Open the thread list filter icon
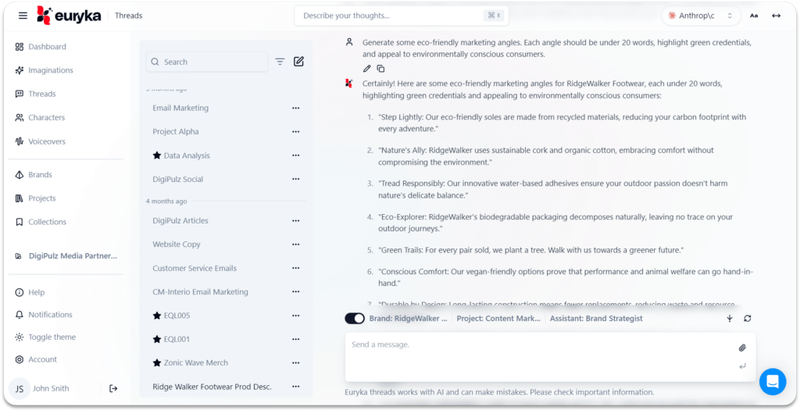This screenshot has width=800, height=411. [280, 62]
